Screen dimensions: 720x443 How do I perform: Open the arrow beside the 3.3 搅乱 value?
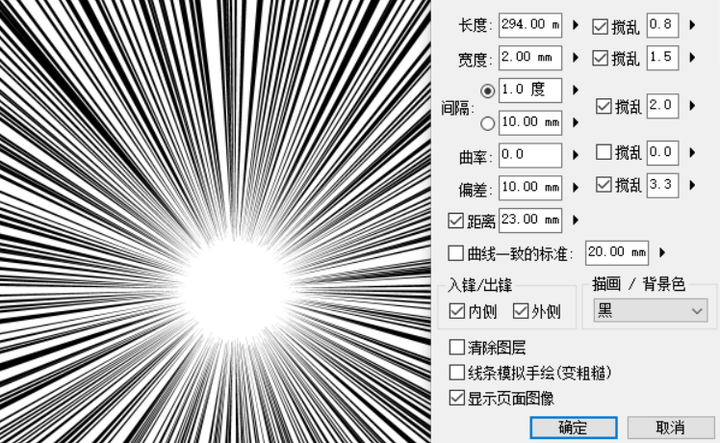coord(692,185)
